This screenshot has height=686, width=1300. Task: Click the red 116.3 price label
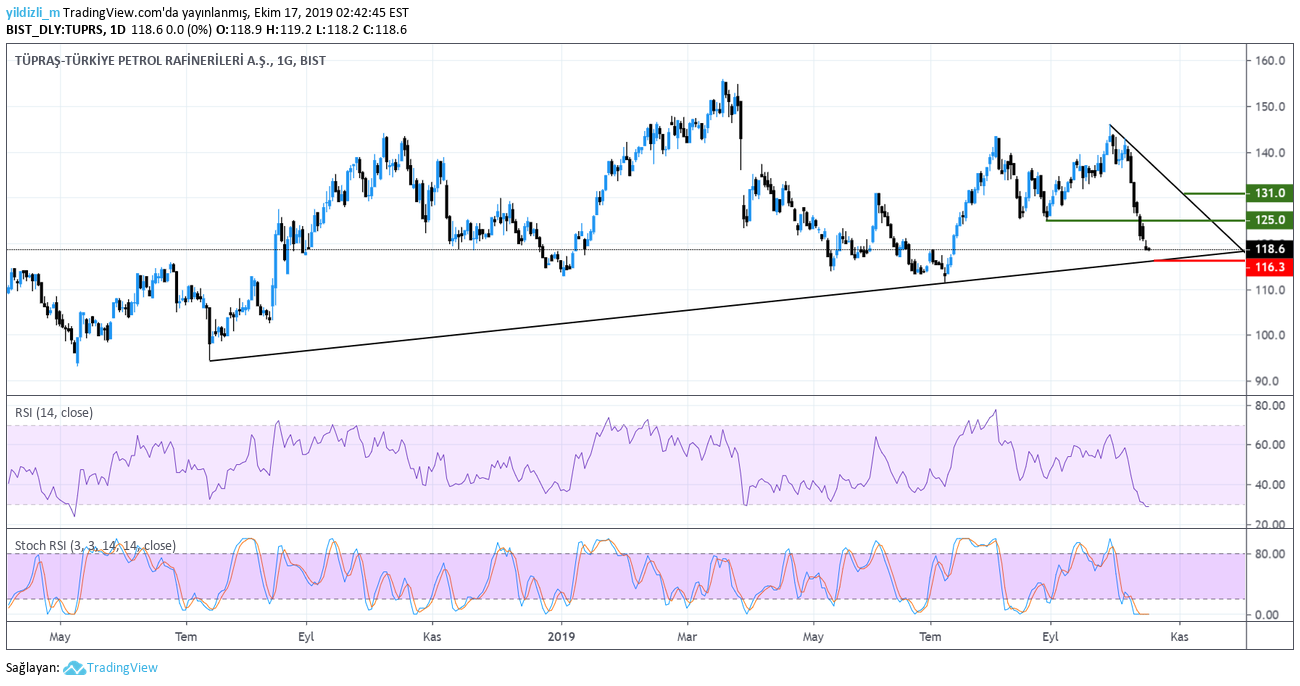(x=1268, y=267)
